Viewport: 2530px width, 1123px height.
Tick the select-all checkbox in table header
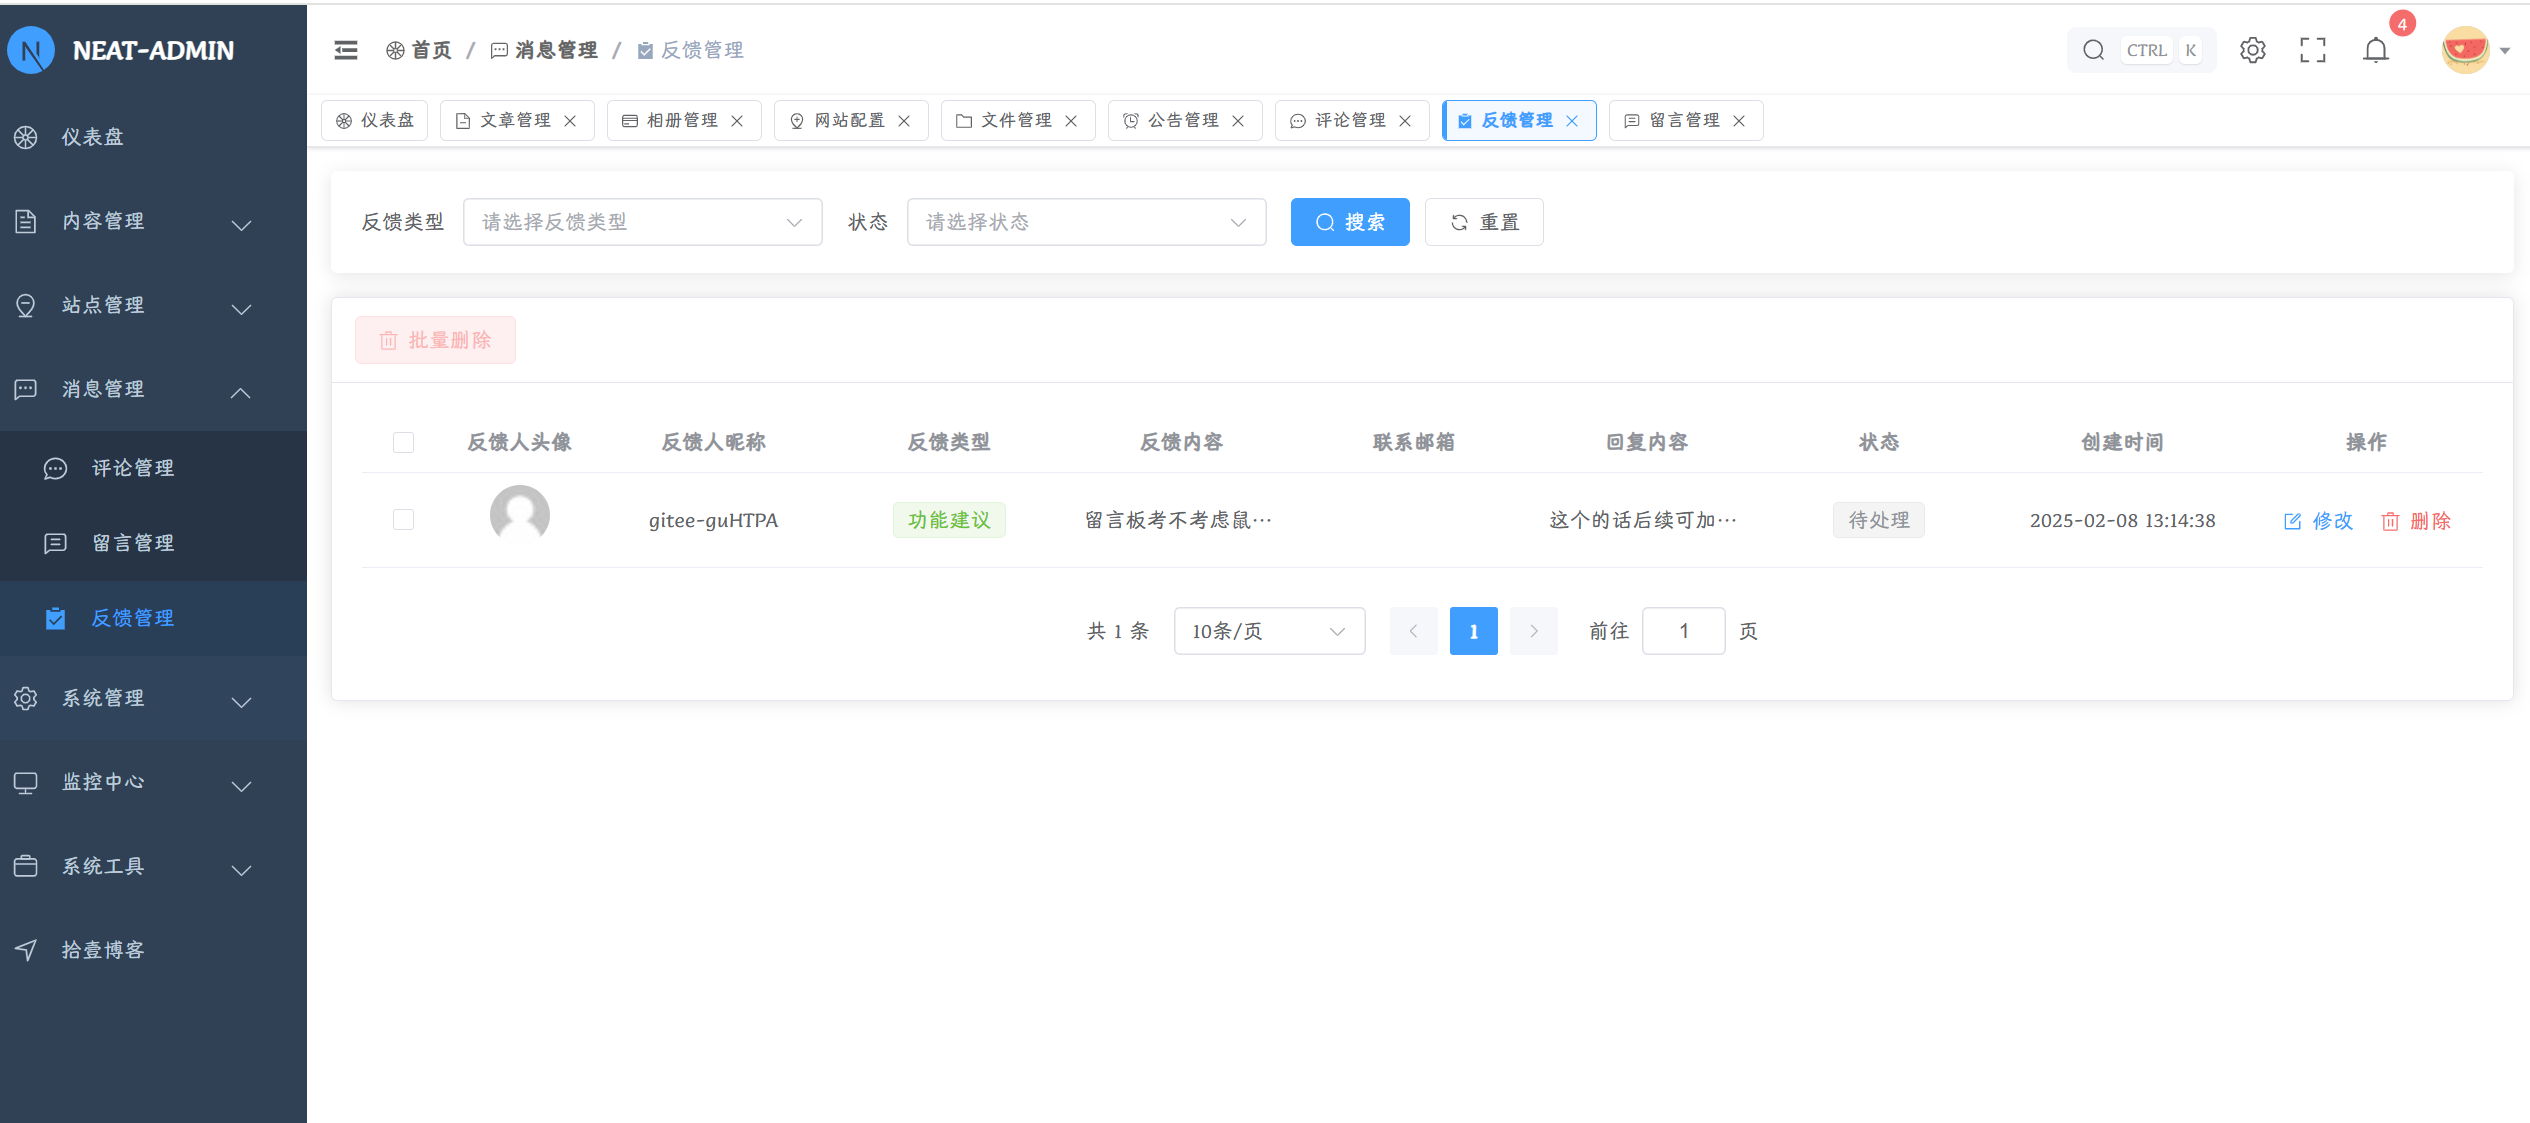tap(403, 442)
